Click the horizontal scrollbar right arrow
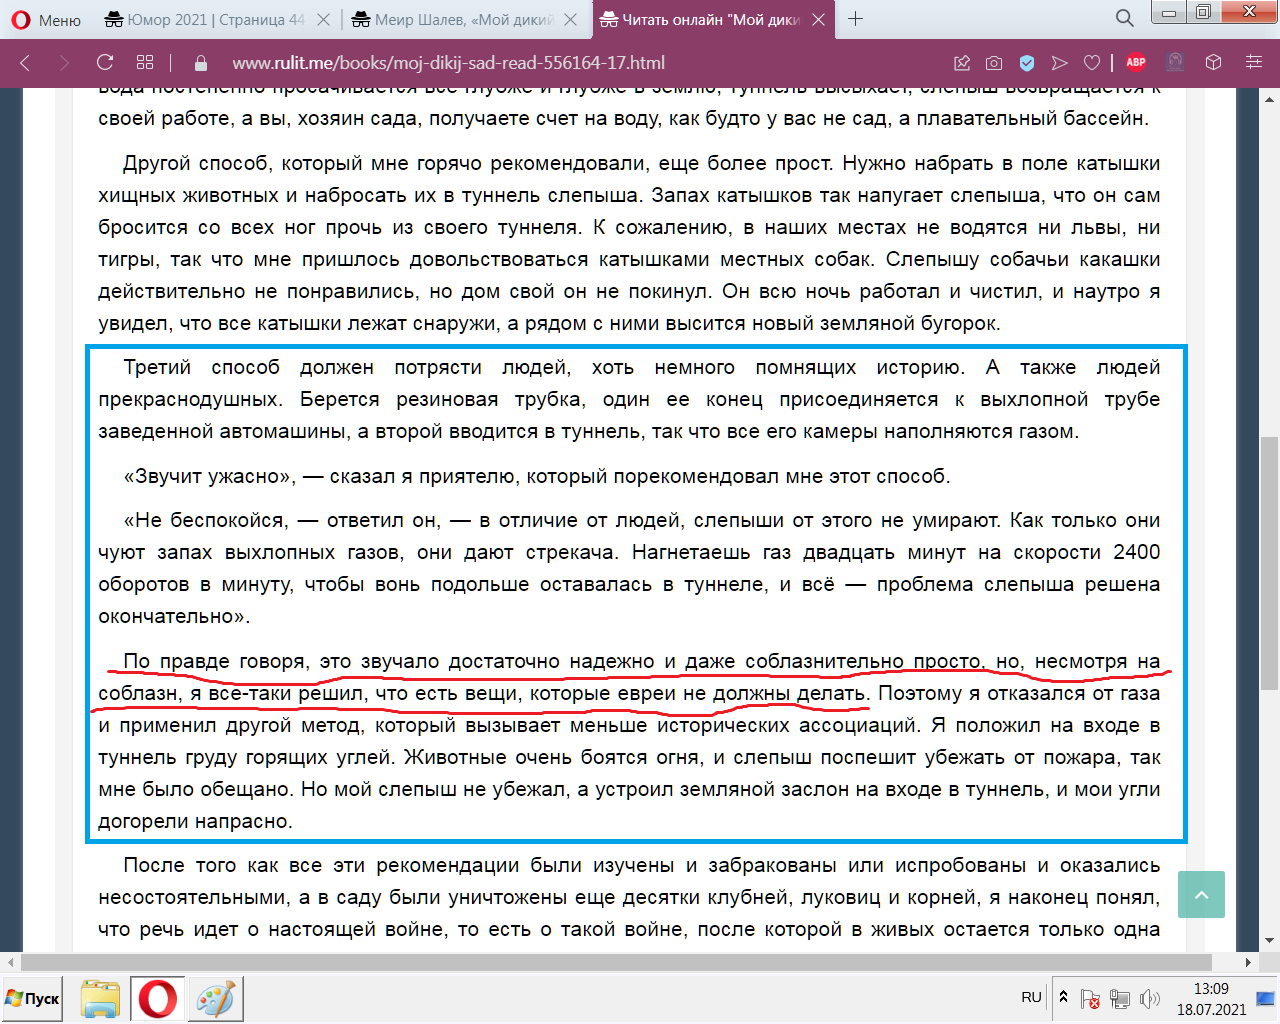 pos(1248,962)
